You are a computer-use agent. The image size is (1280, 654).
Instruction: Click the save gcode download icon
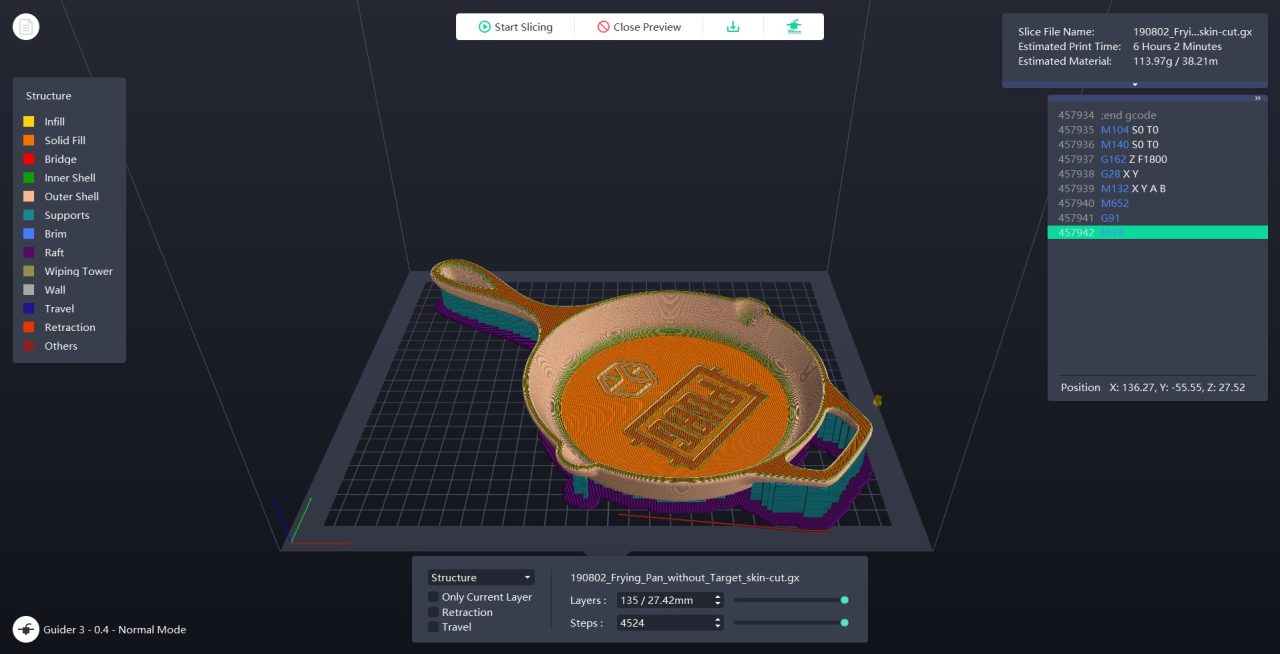pyautogui.click(x=733, y=27)
